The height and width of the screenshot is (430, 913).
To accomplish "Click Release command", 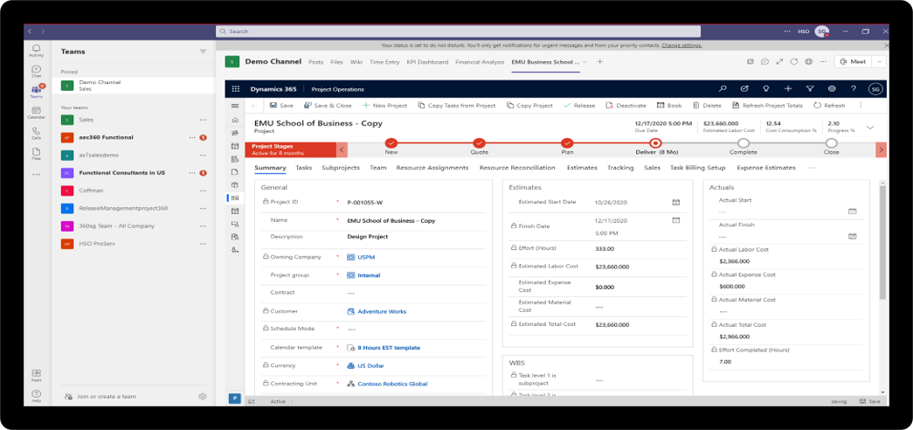I will 579,105.
